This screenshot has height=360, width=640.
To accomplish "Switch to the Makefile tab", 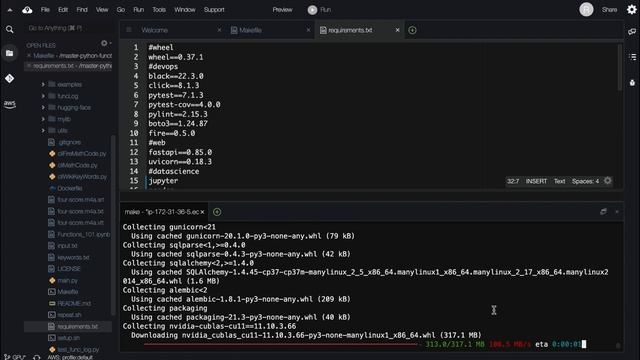I will pyautogui.click(x=250, y=30).
